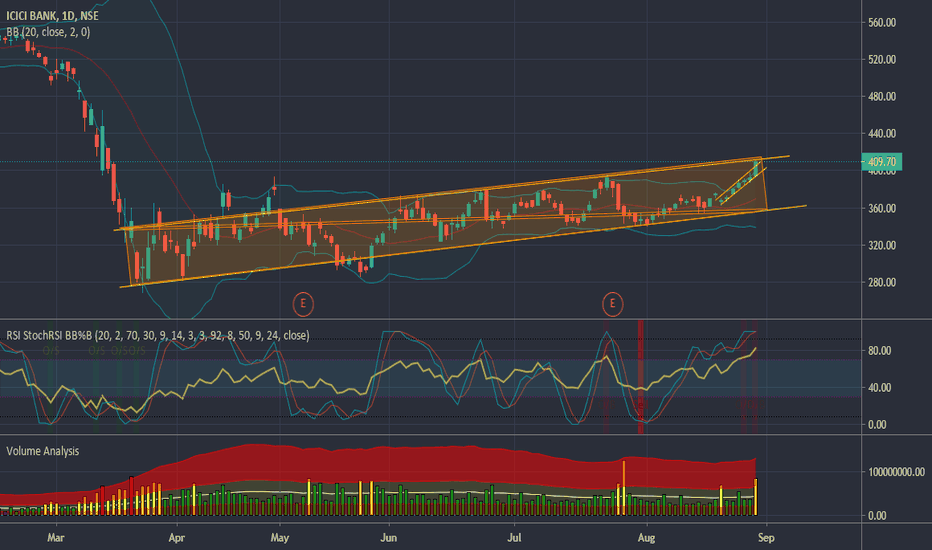The width and height of the screenshot is (932, 550).
Task: Click the 280.00 price axis label
Action: coord(882,282)
